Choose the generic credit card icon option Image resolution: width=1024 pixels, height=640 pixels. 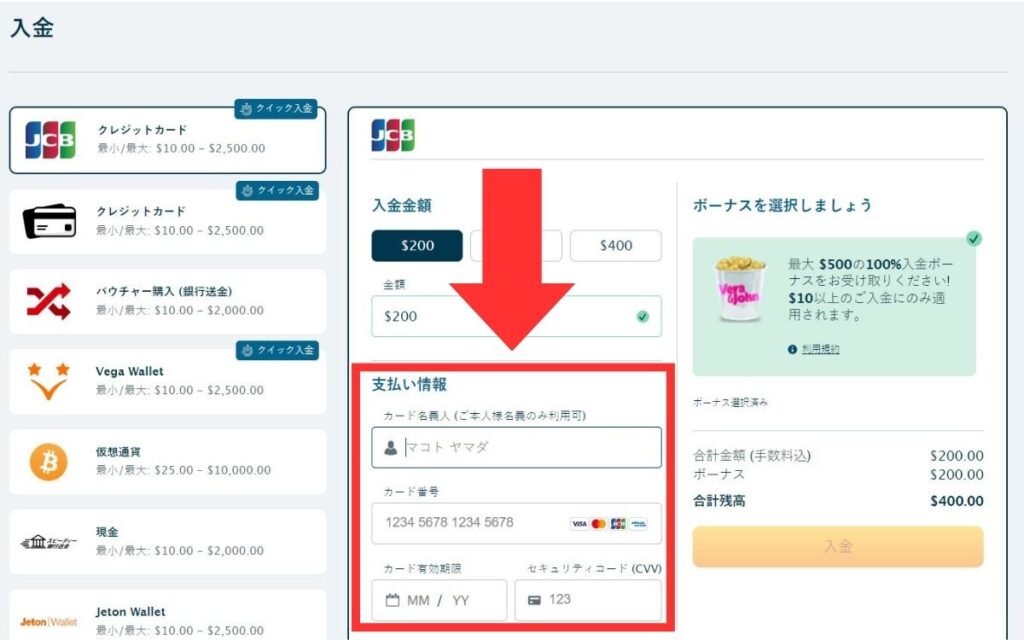point(49,221)
